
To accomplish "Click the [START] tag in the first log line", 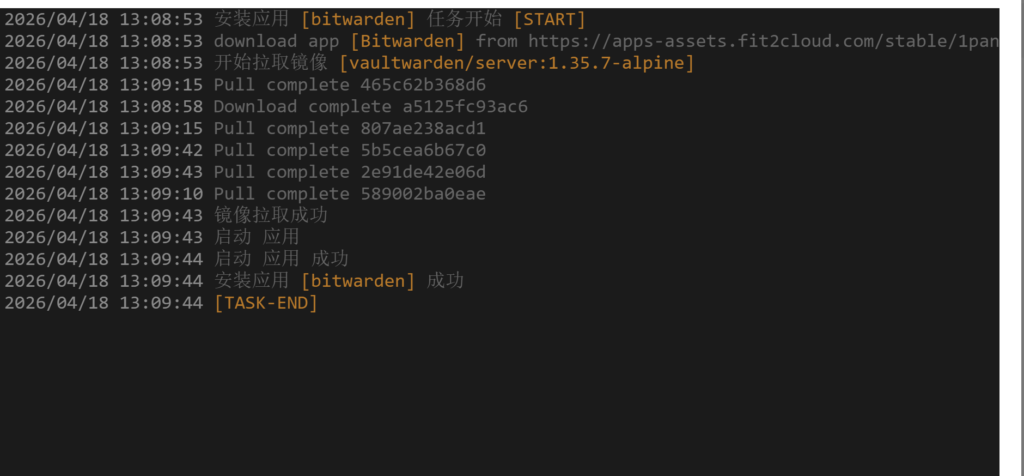I will [549, 19].
